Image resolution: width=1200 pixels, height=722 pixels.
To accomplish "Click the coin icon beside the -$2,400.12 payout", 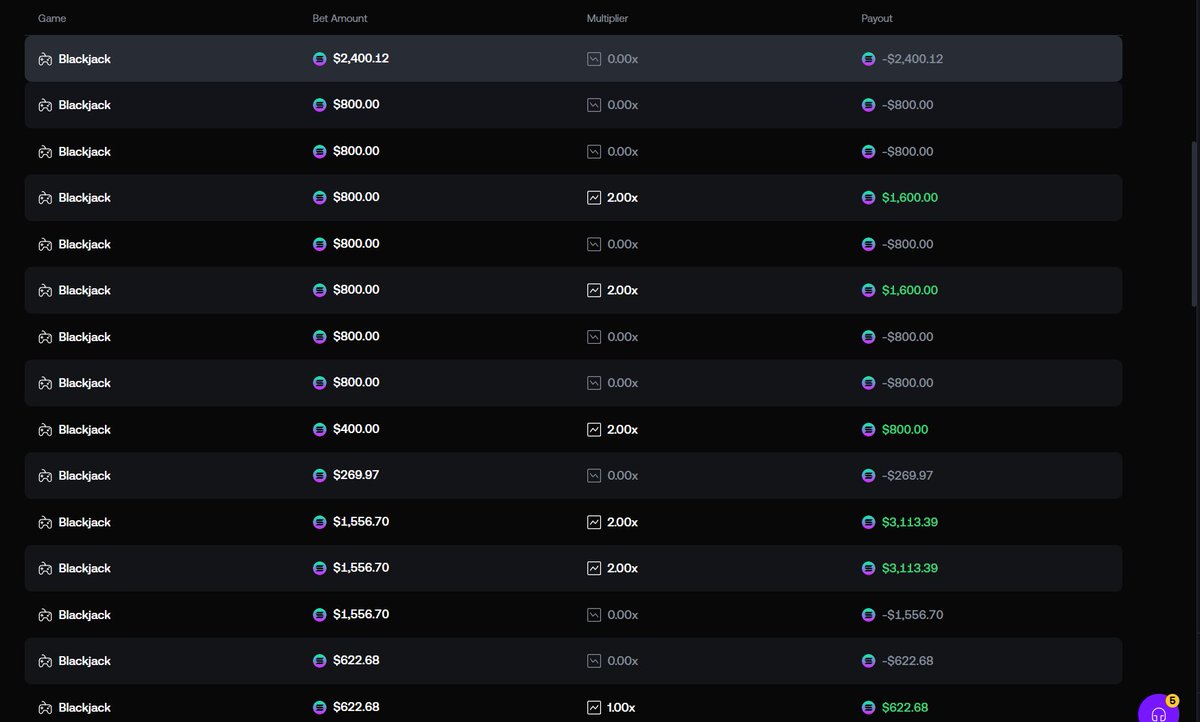I will point(868,59).
